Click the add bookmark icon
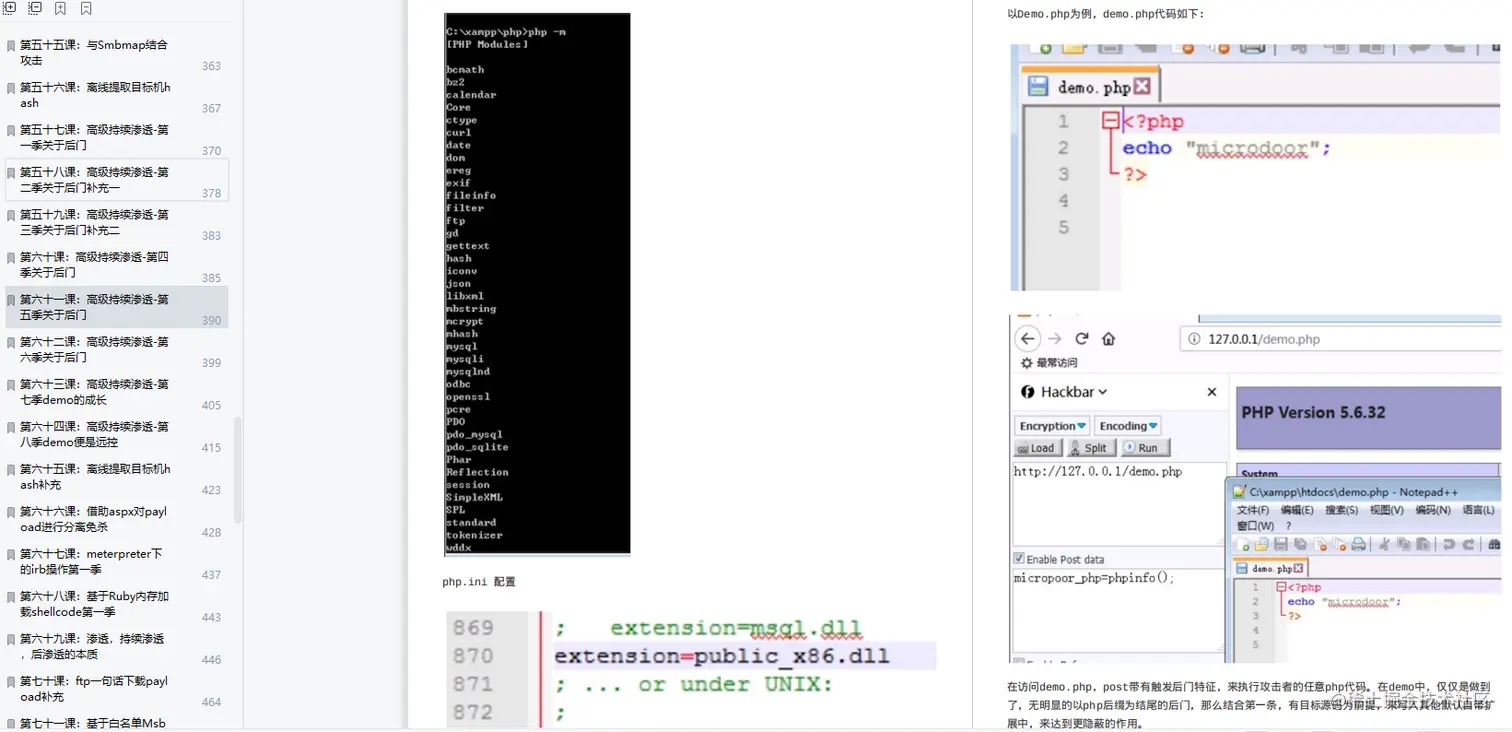The image size is (1512, 732). 60,8
